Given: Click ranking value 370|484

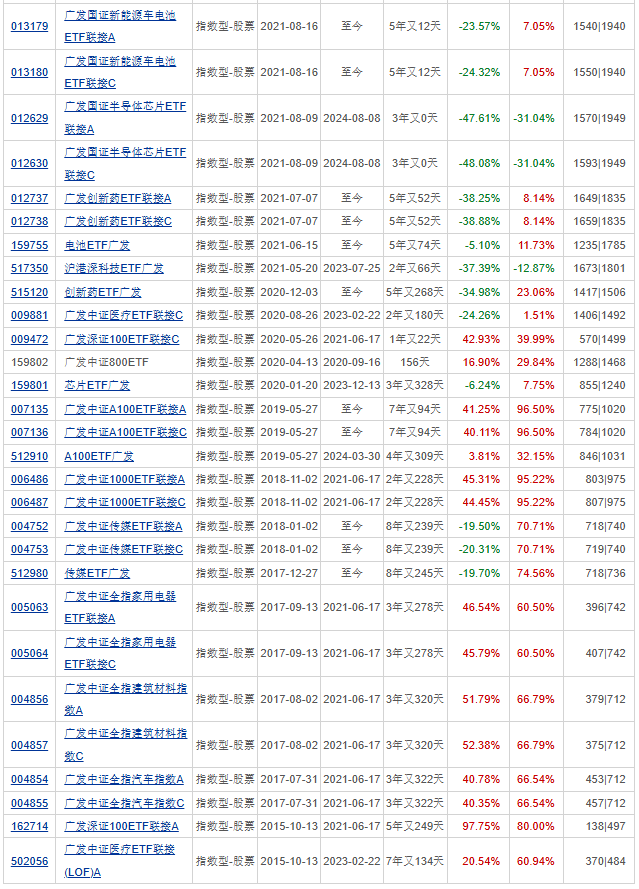Looking at the screenshot, I should coord(606,861).
